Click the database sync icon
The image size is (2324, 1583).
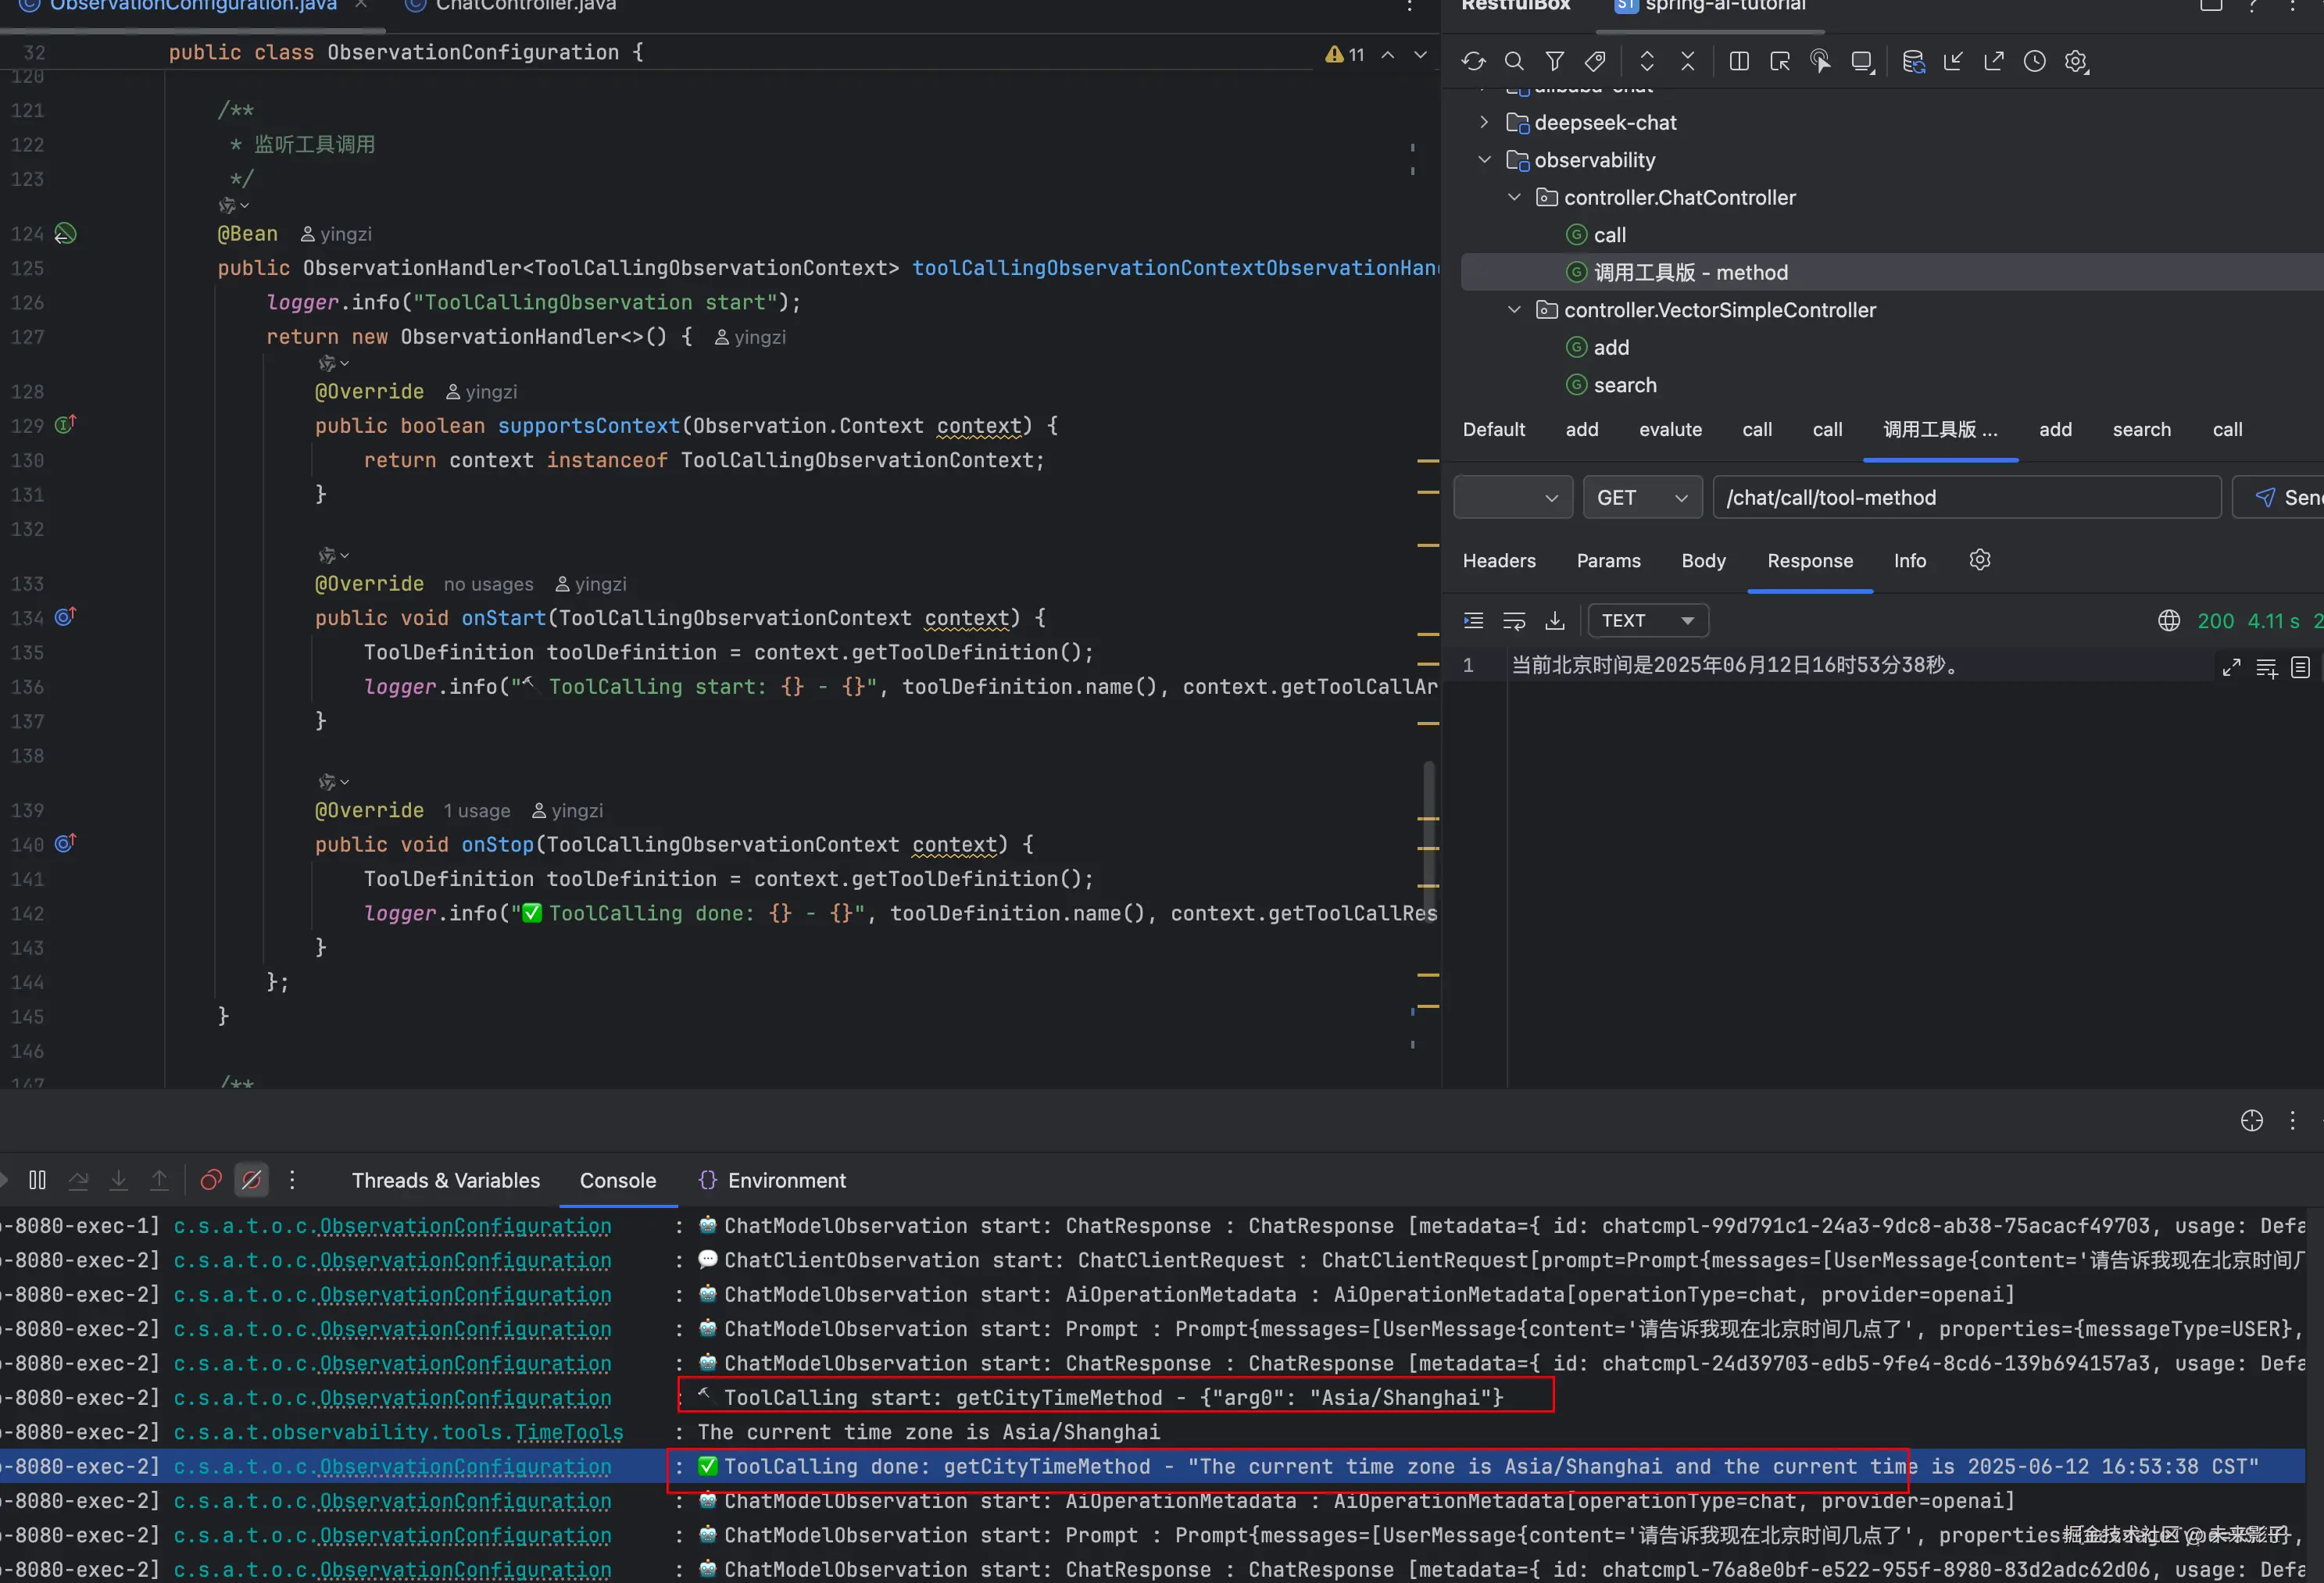tap(1913, 61)
